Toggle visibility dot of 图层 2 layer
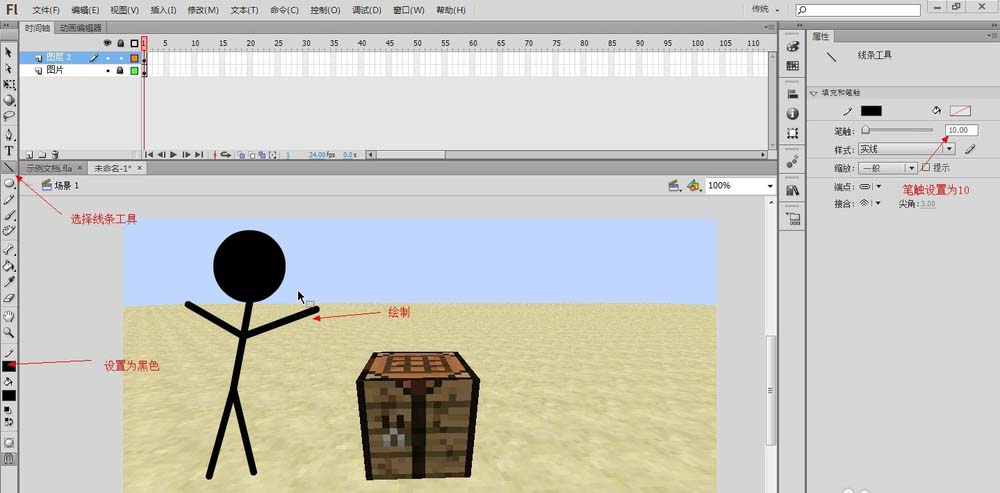The image size is (1000, 493). click(x=107, y=58)
